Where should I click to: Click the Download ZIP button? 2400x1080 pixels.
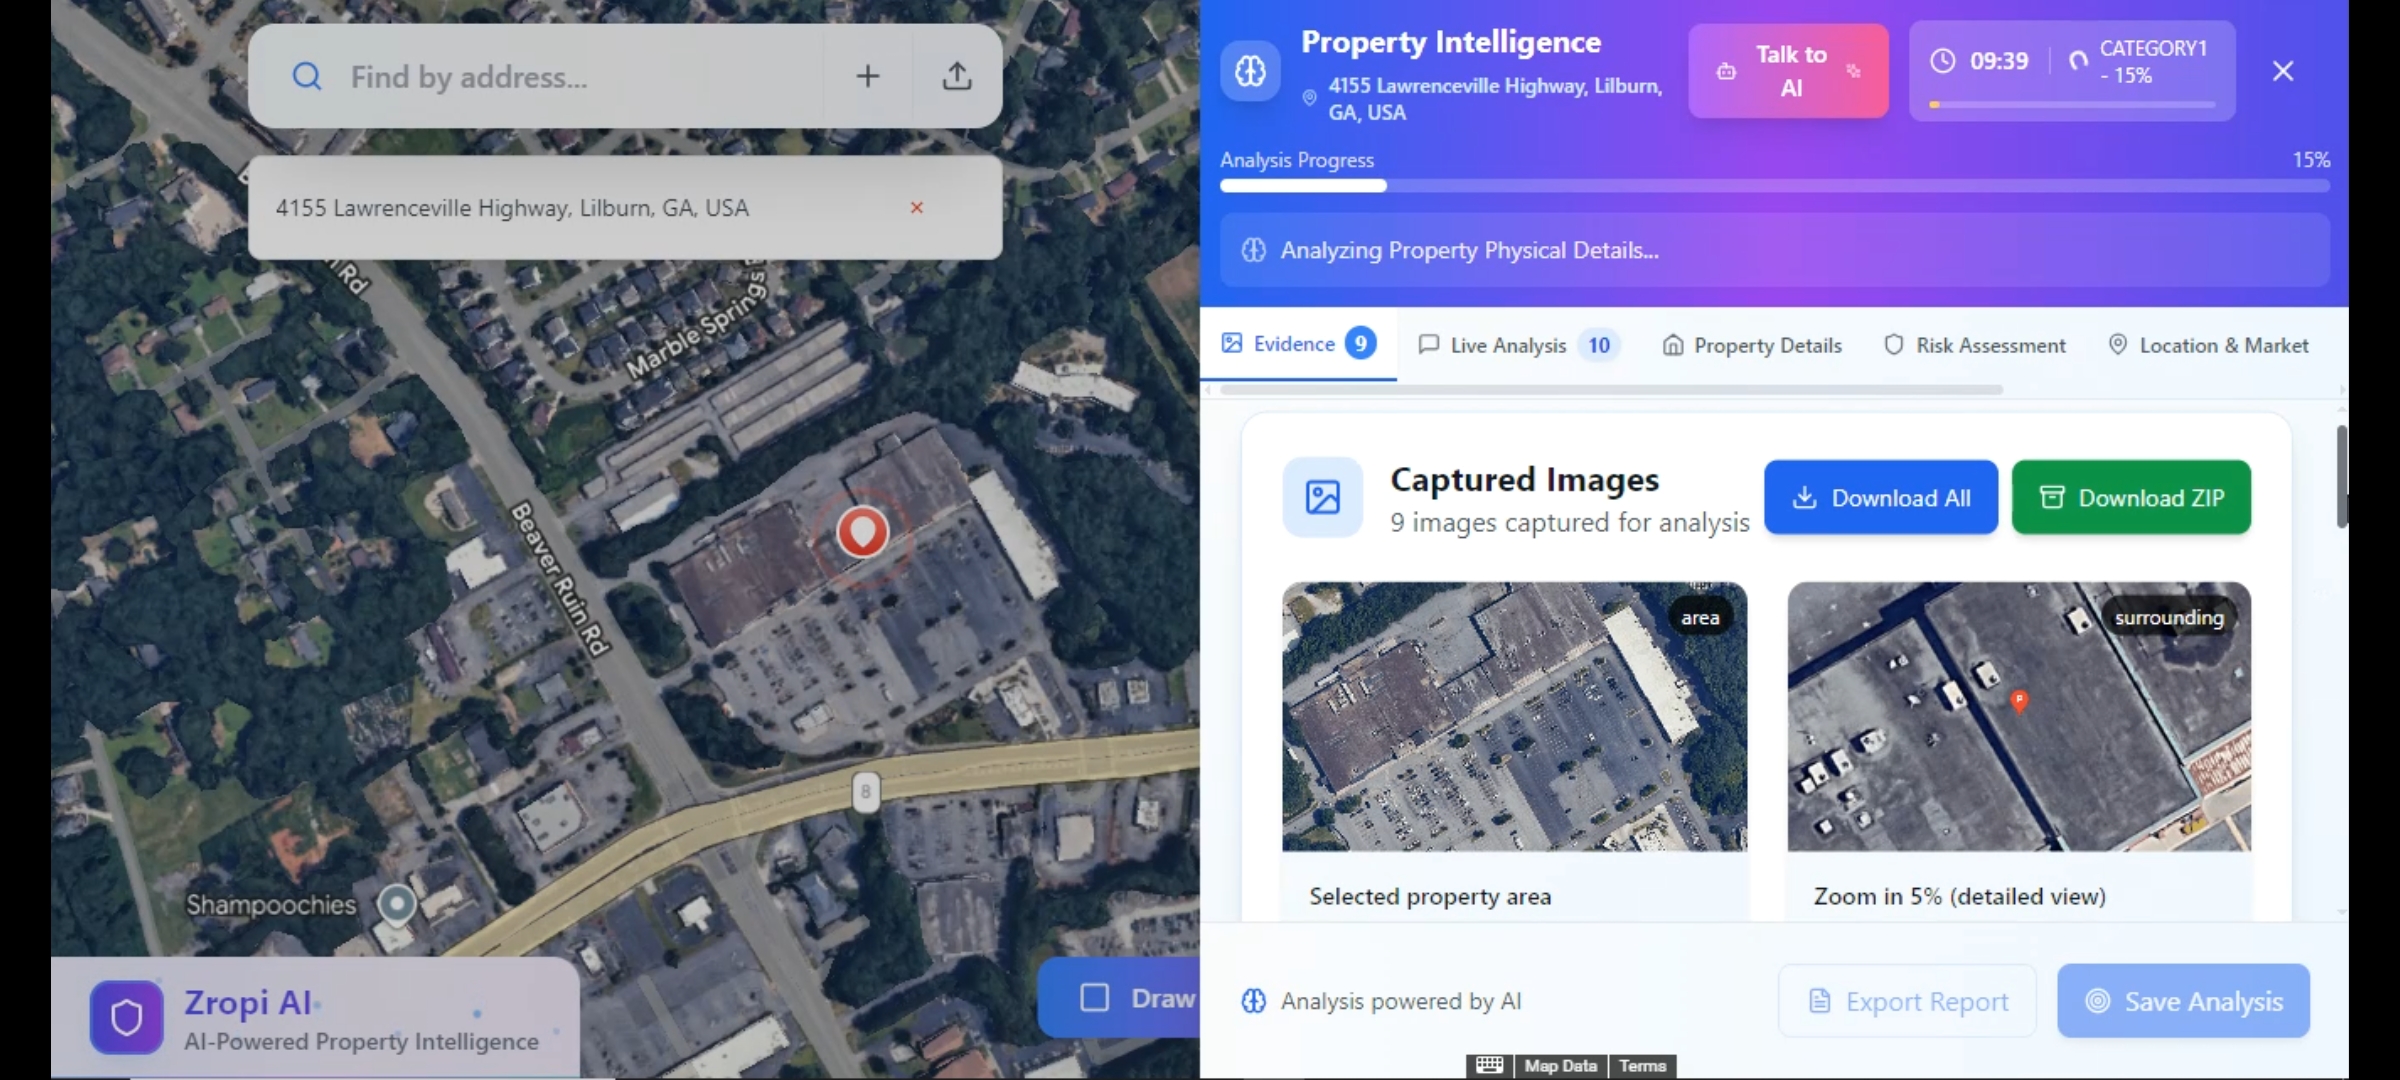point(2131,497)
